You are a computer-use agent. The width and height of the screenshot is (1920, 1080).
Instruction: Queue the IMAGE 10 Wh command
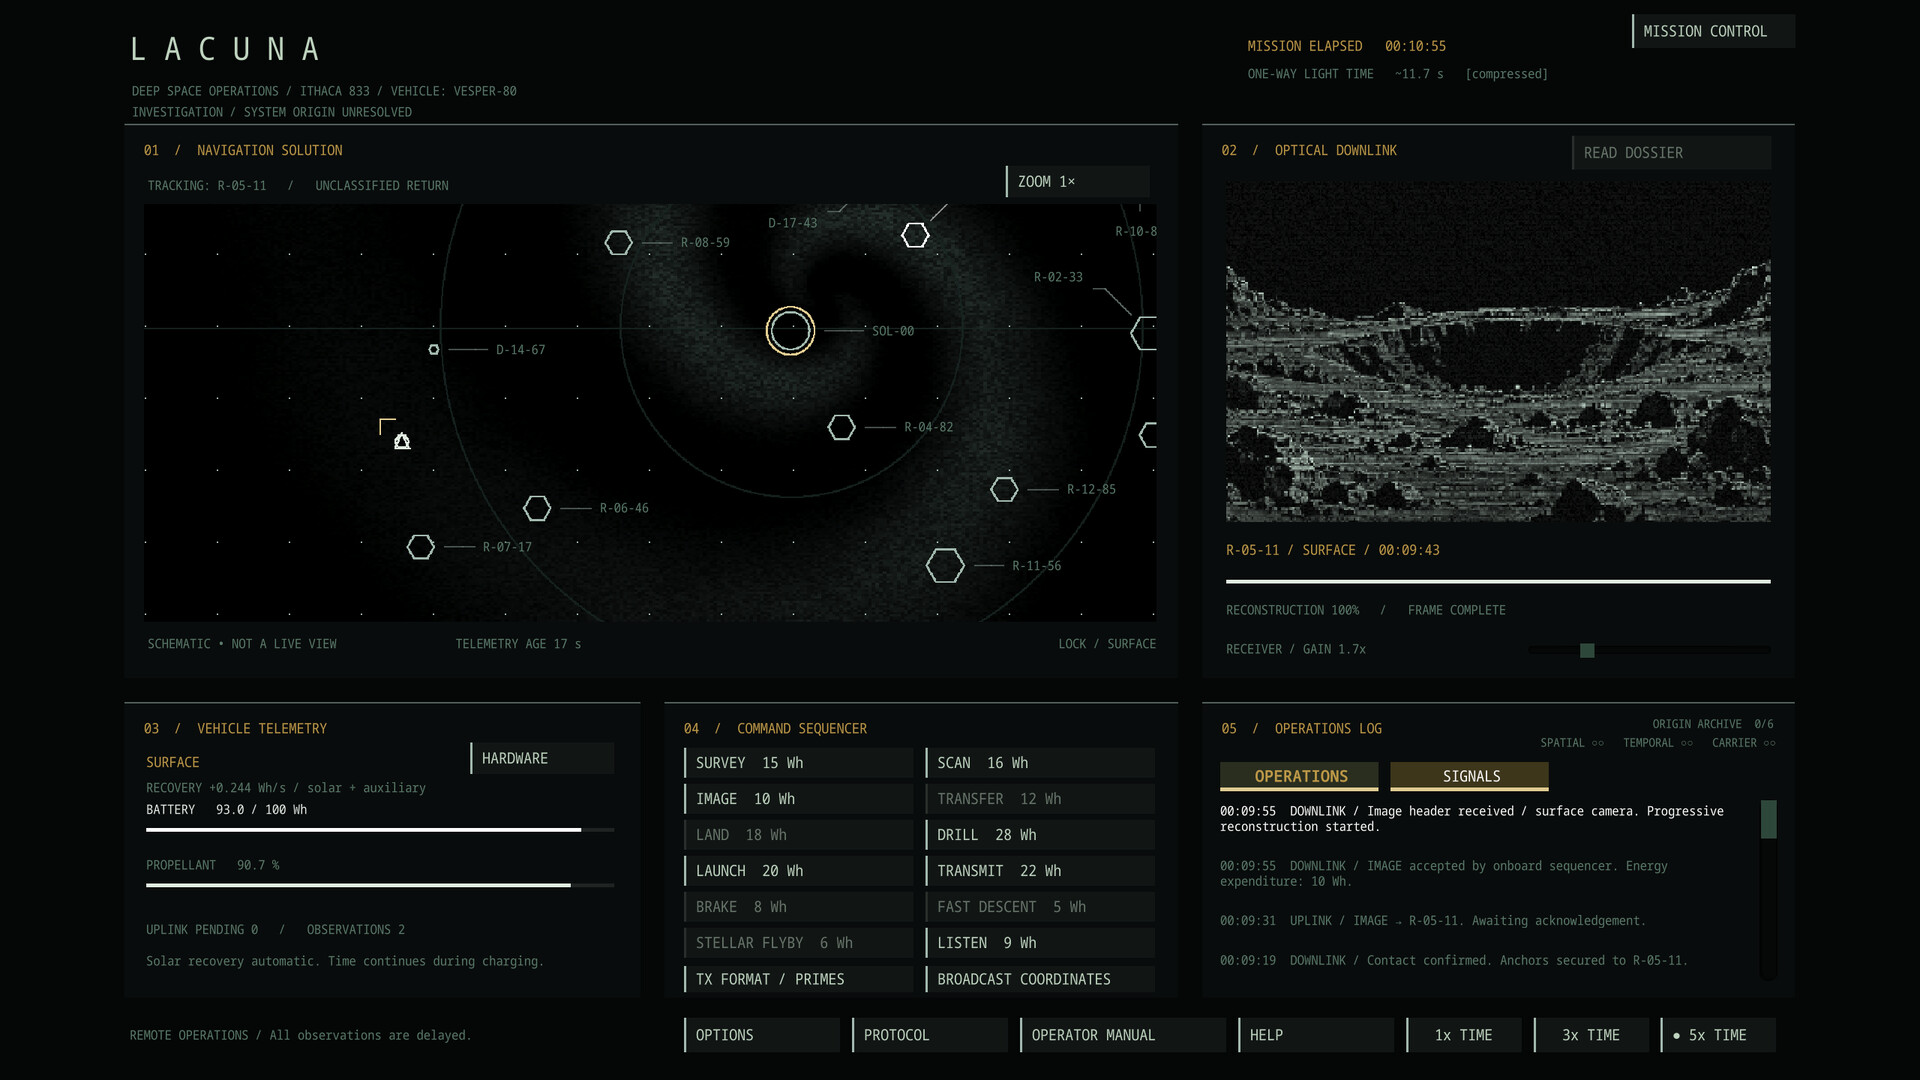[798, 799]
